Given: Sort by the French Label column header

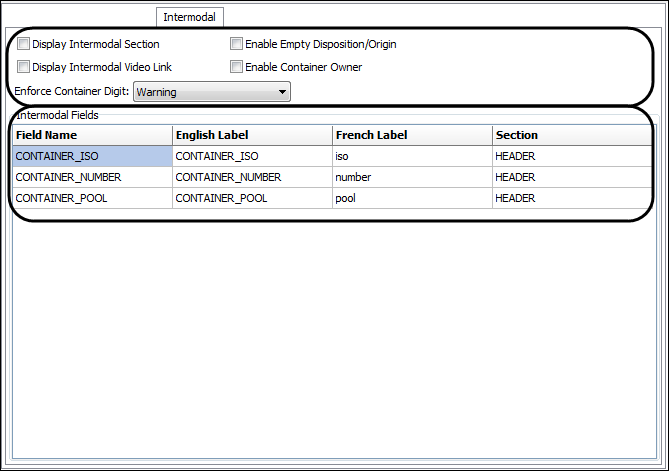Looking at the screenshot, I should [x=413, y=135].
